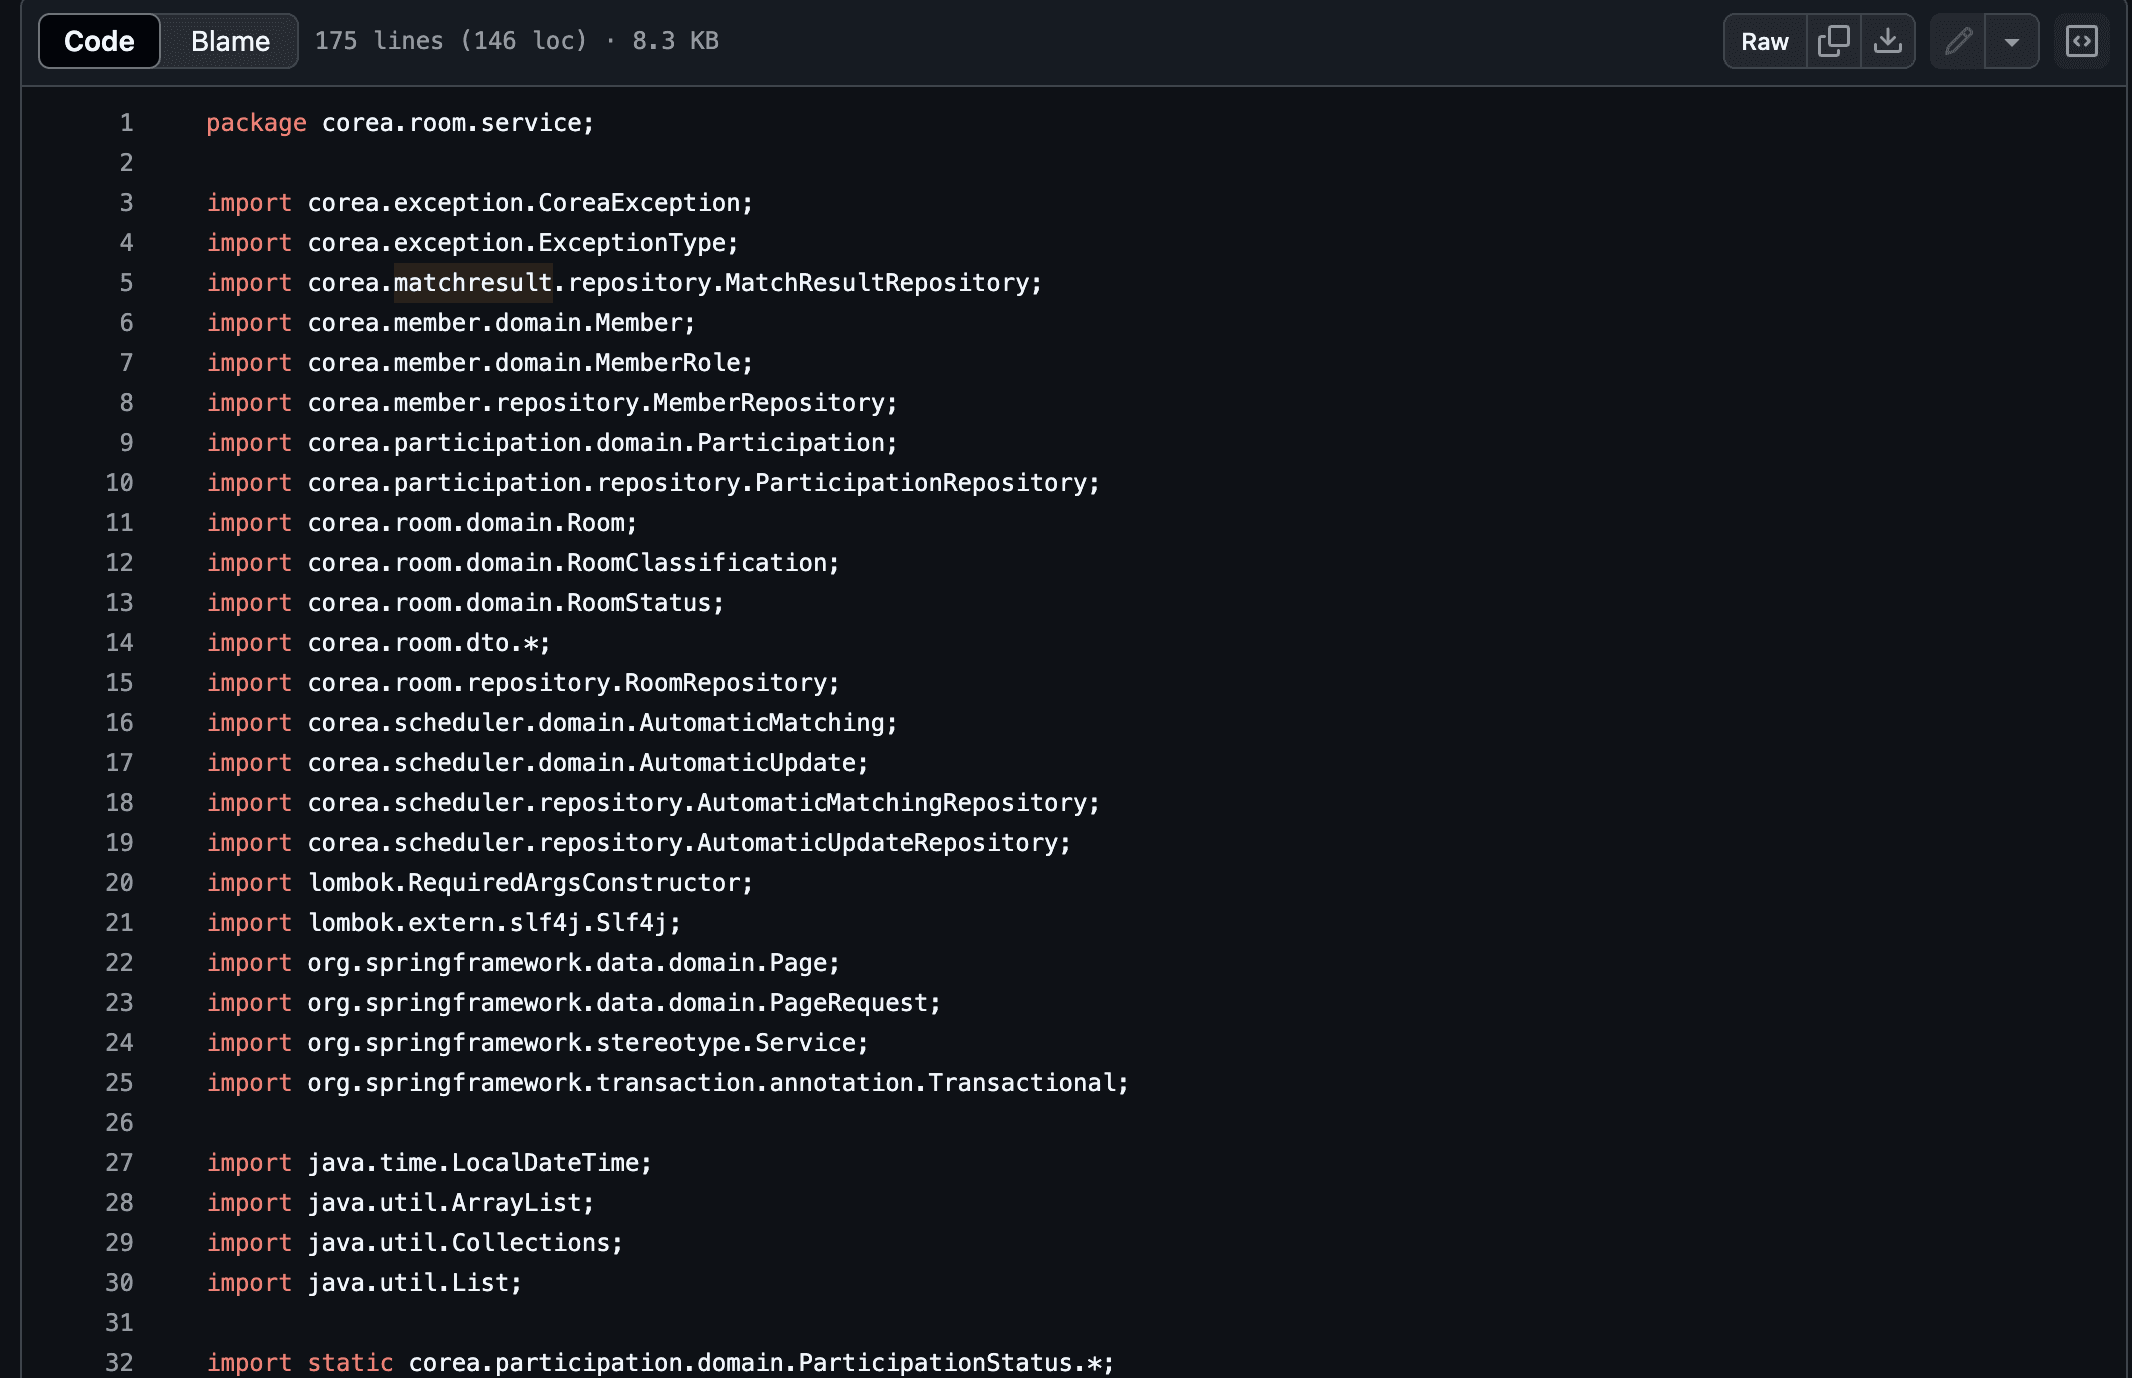
Task: Select line number 1
Action: (126, 123)
